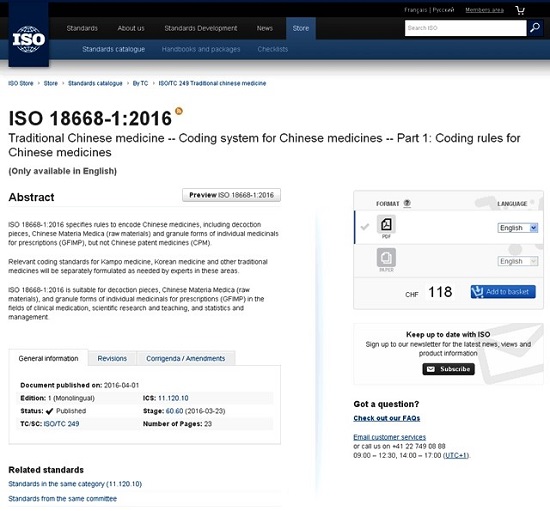Select the paper format icon
Viewport: 550px width, 511px height.
(386, 257)
